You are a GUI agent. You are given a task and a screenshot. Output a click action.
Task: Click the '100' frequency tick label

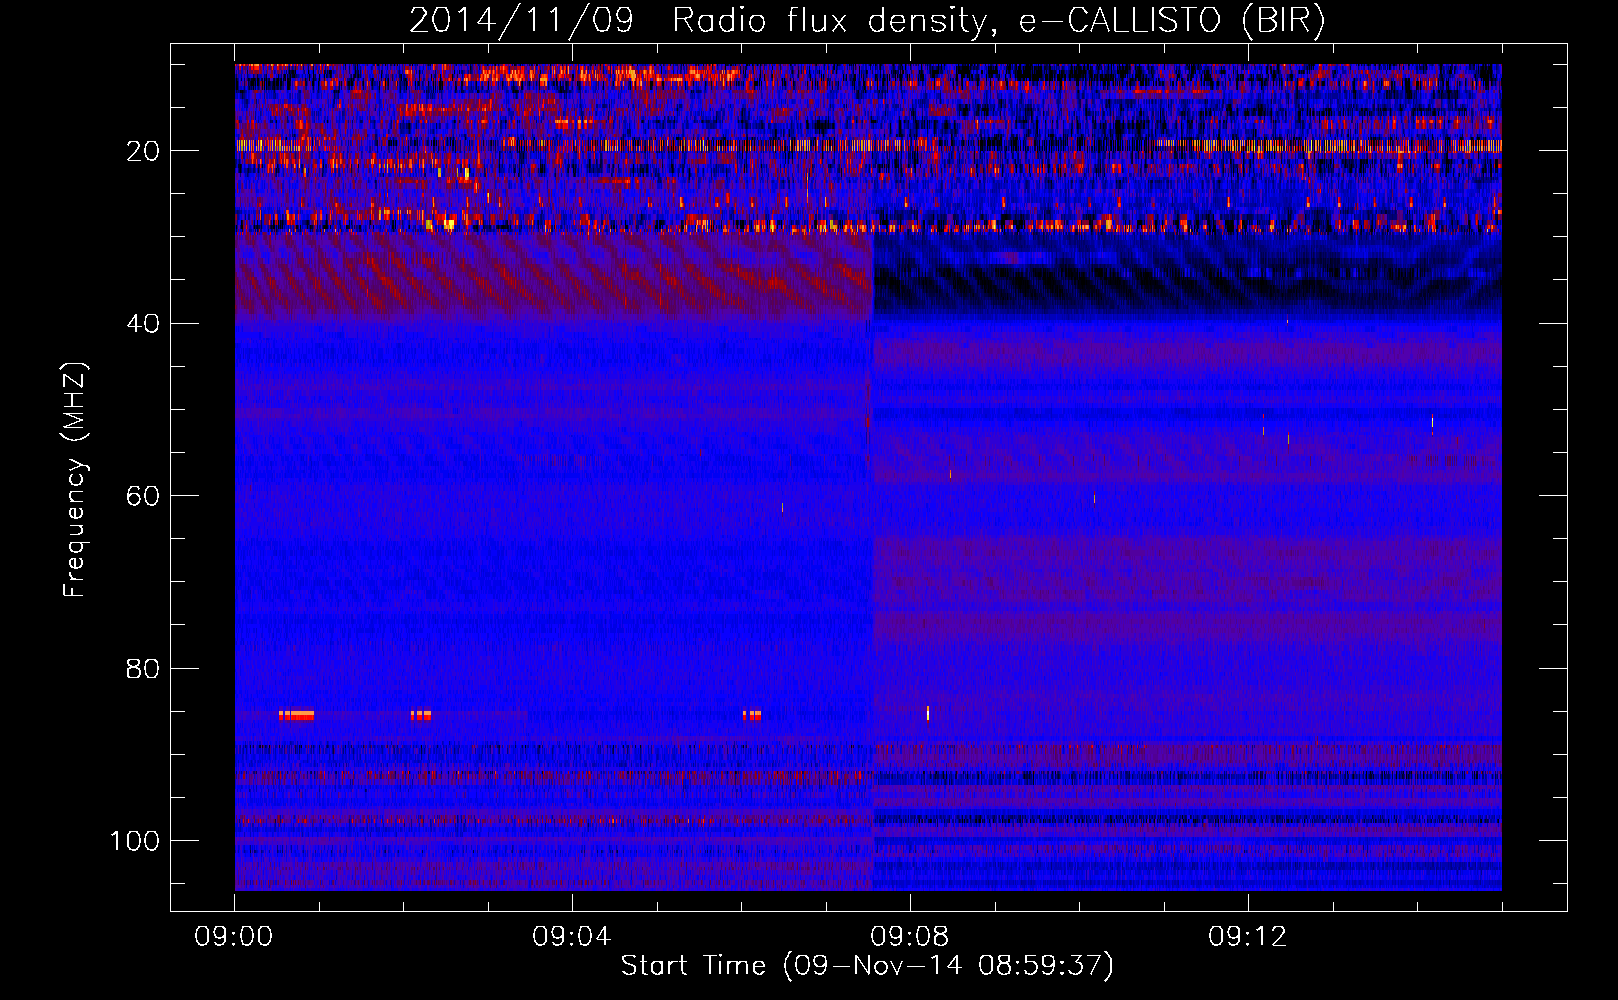pyautogui.click(x=135, y=841)
